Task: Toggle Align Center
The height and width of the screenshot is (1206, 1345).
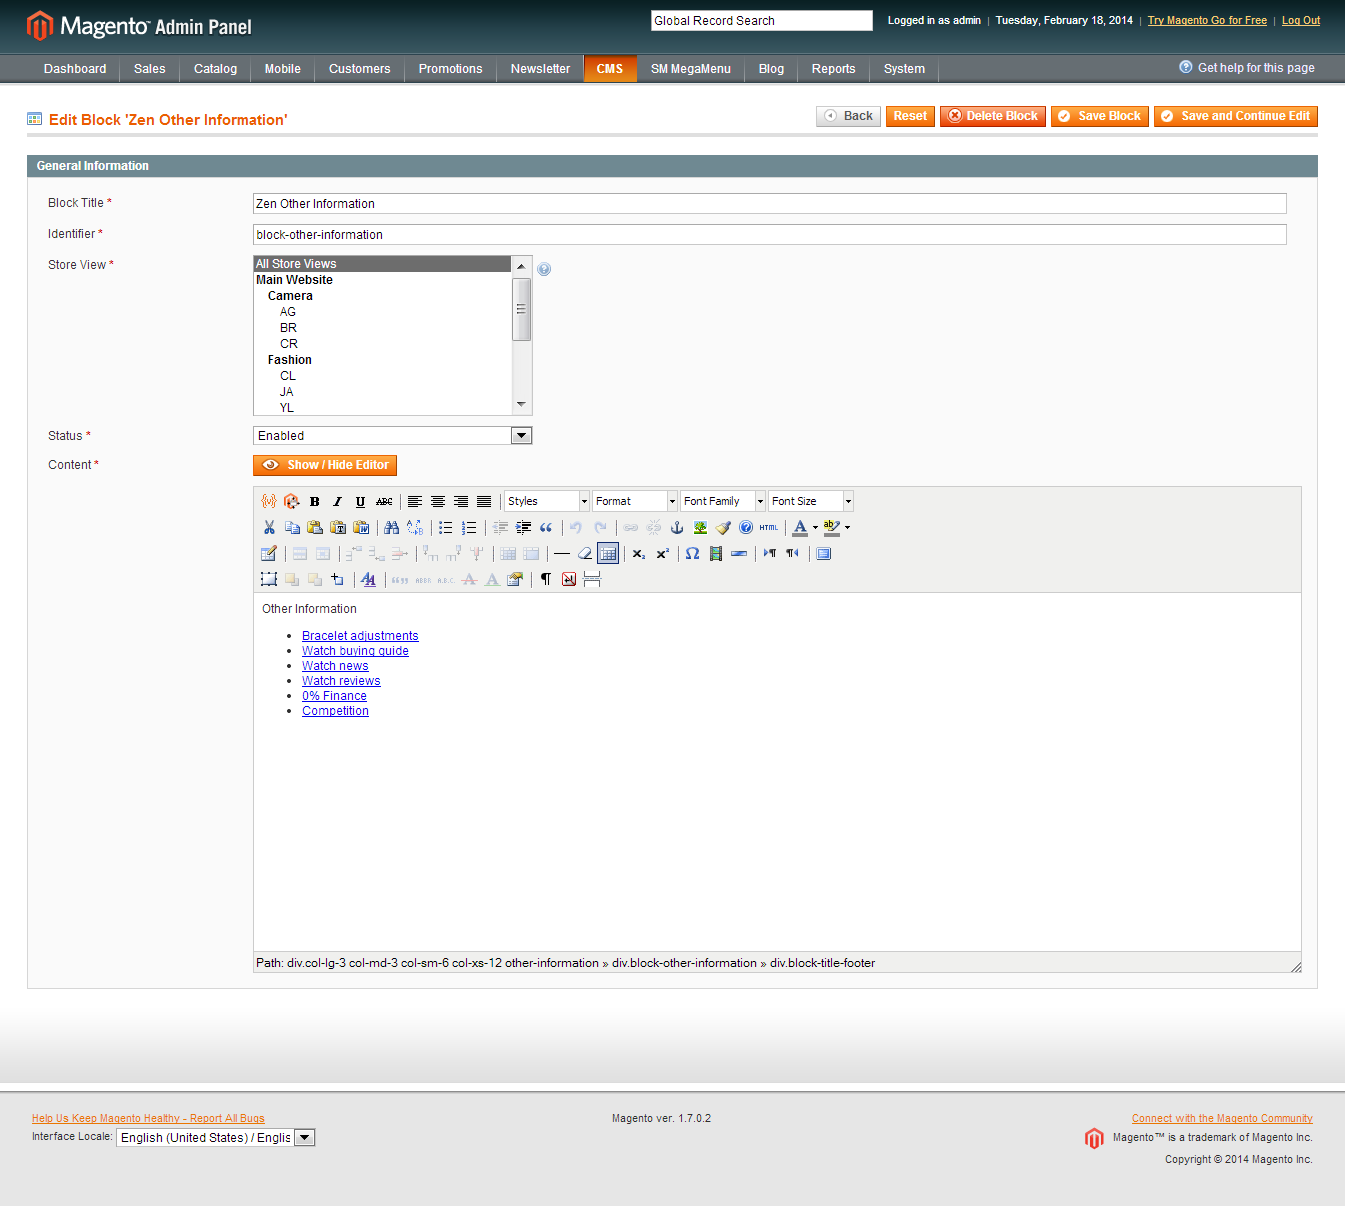Action: click(437, 501)
